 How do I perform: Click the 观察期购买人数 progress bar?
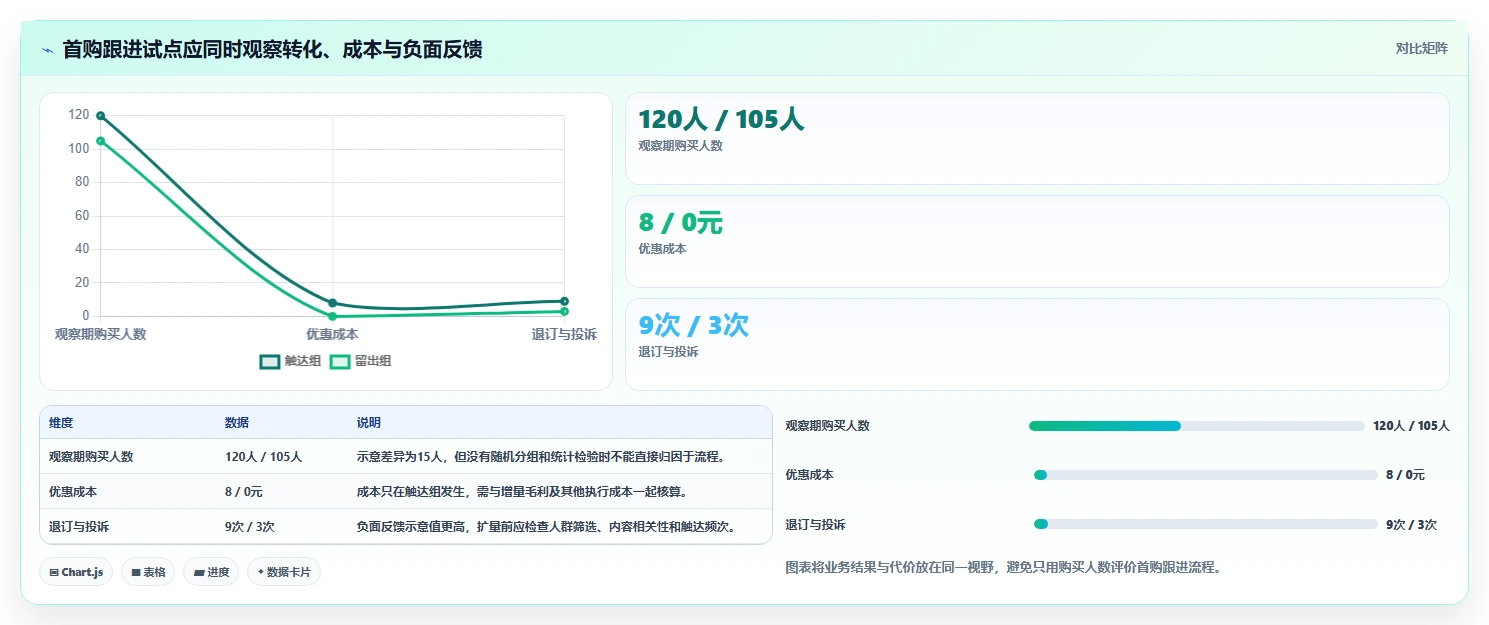pos(1196,426)
